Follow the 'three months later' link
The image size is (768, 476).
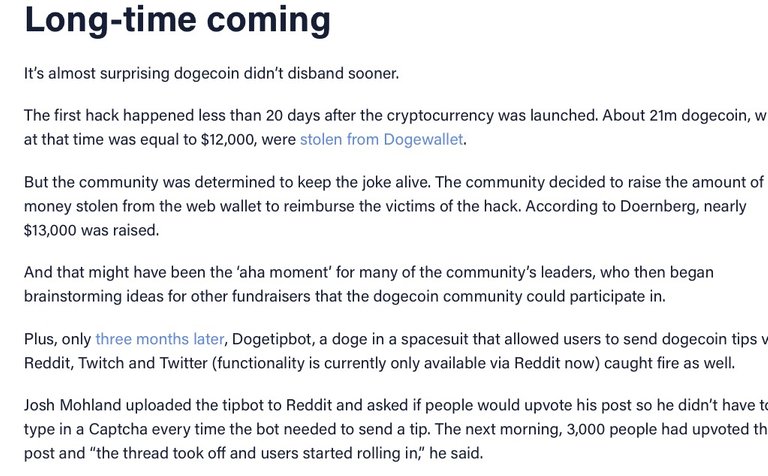click(x=160, y=339)
